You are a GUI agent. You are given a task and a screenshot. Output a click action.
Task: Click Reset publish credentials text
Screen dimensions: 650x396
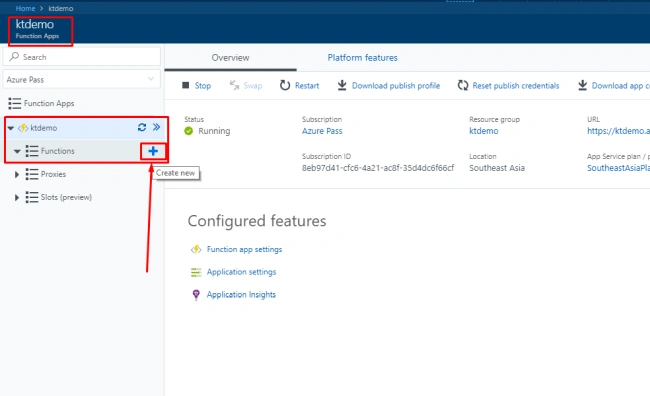(516, 86)
